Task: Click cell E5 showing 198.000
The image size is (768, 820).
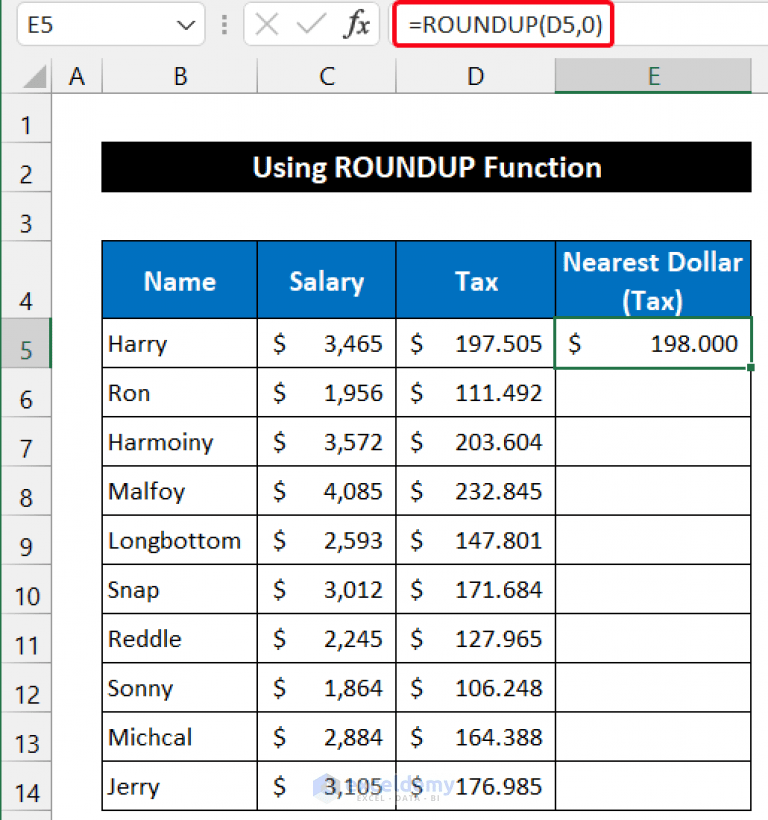Action: point(652,343)
